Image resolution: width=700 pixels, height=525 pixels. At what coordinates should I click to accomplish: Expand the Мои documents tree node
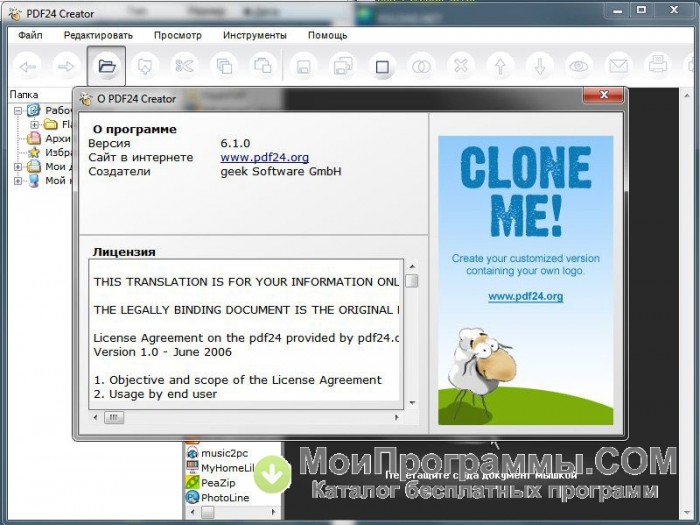[18, 167]
